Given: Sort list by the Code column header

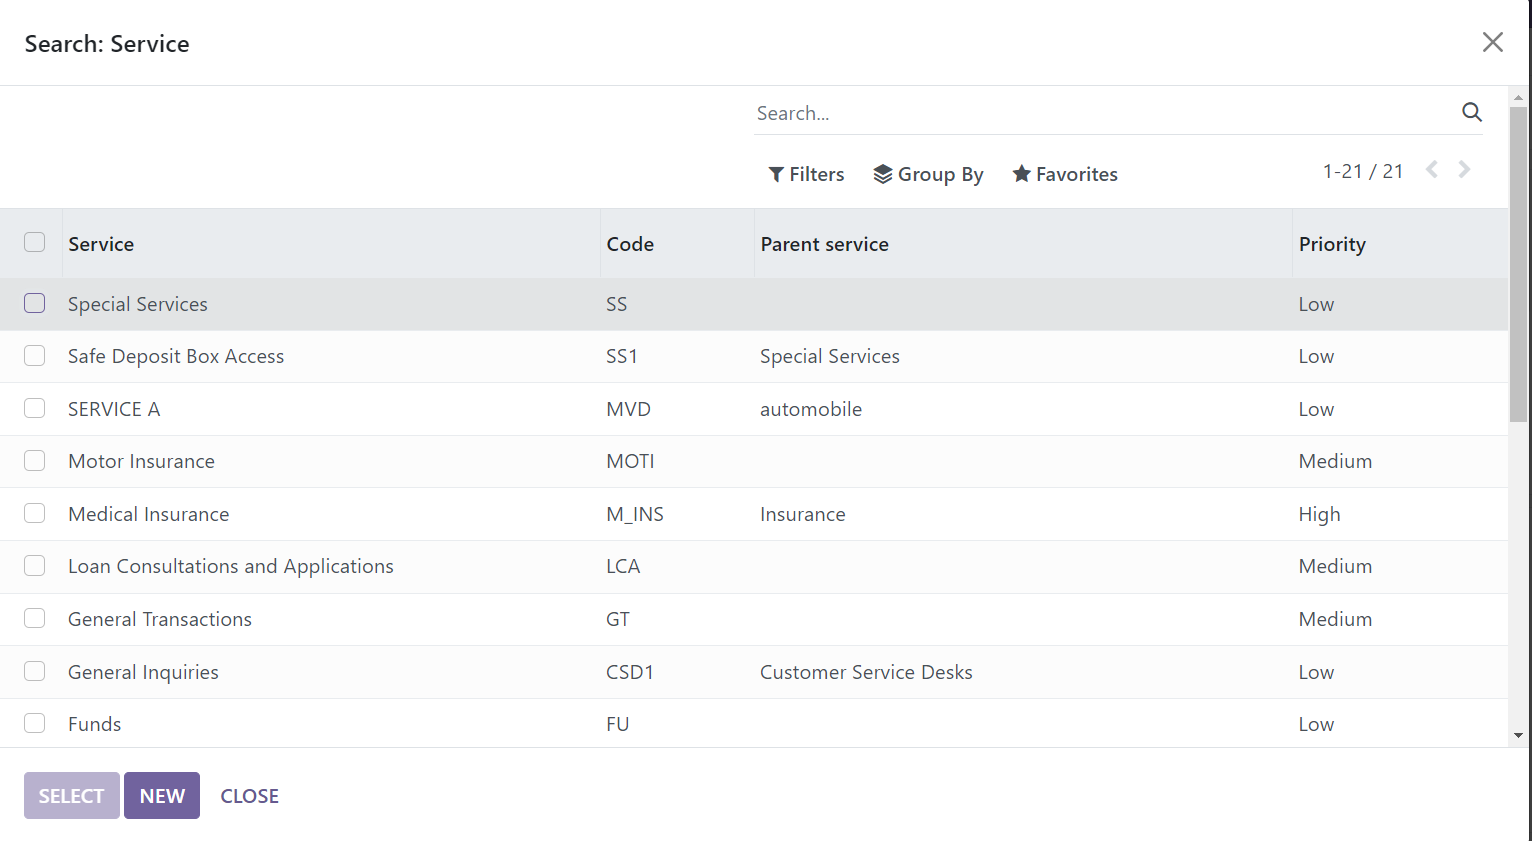Looking at the screenshot, I should [630, 244].
